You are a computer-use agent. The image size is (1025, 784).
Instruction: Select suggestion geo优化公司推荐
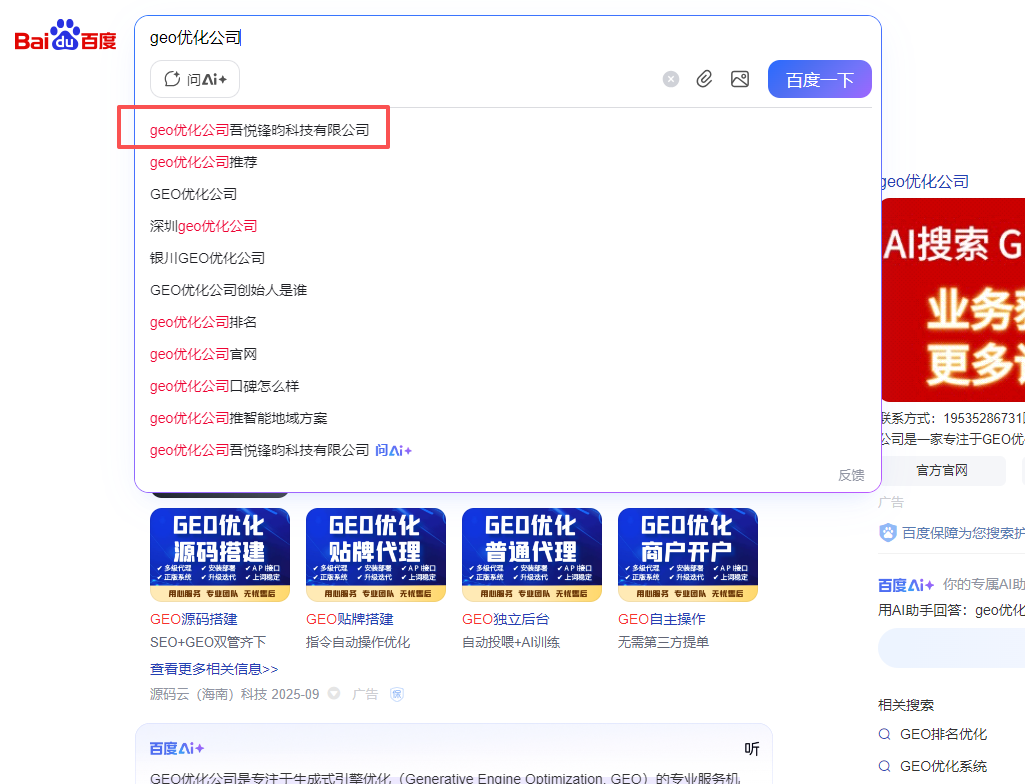[x=203, y=162]
